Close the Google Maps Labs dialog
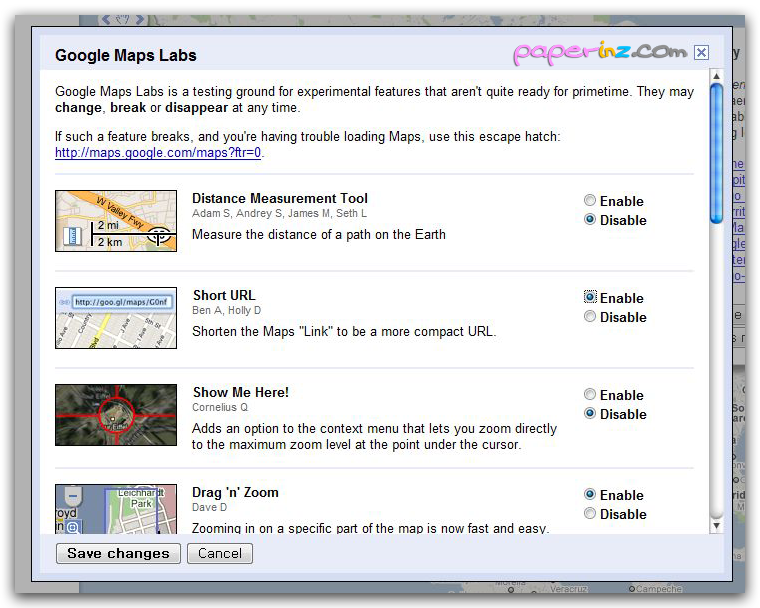 click(x=701, y=52)
